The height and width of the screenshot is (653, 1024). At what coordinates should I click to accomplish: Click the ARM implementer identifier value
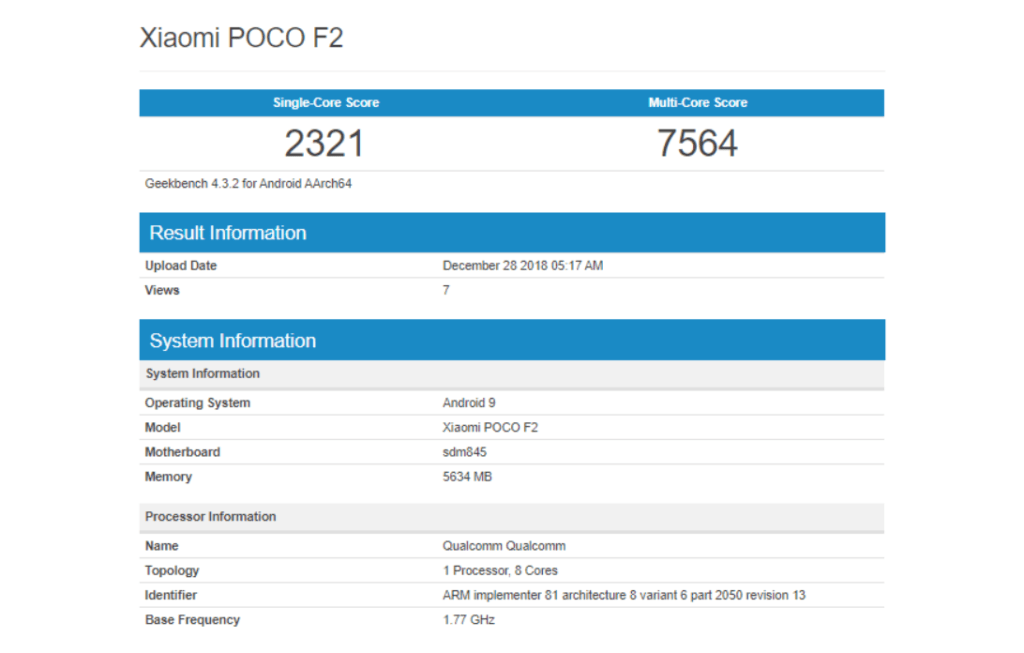point(624,595)
